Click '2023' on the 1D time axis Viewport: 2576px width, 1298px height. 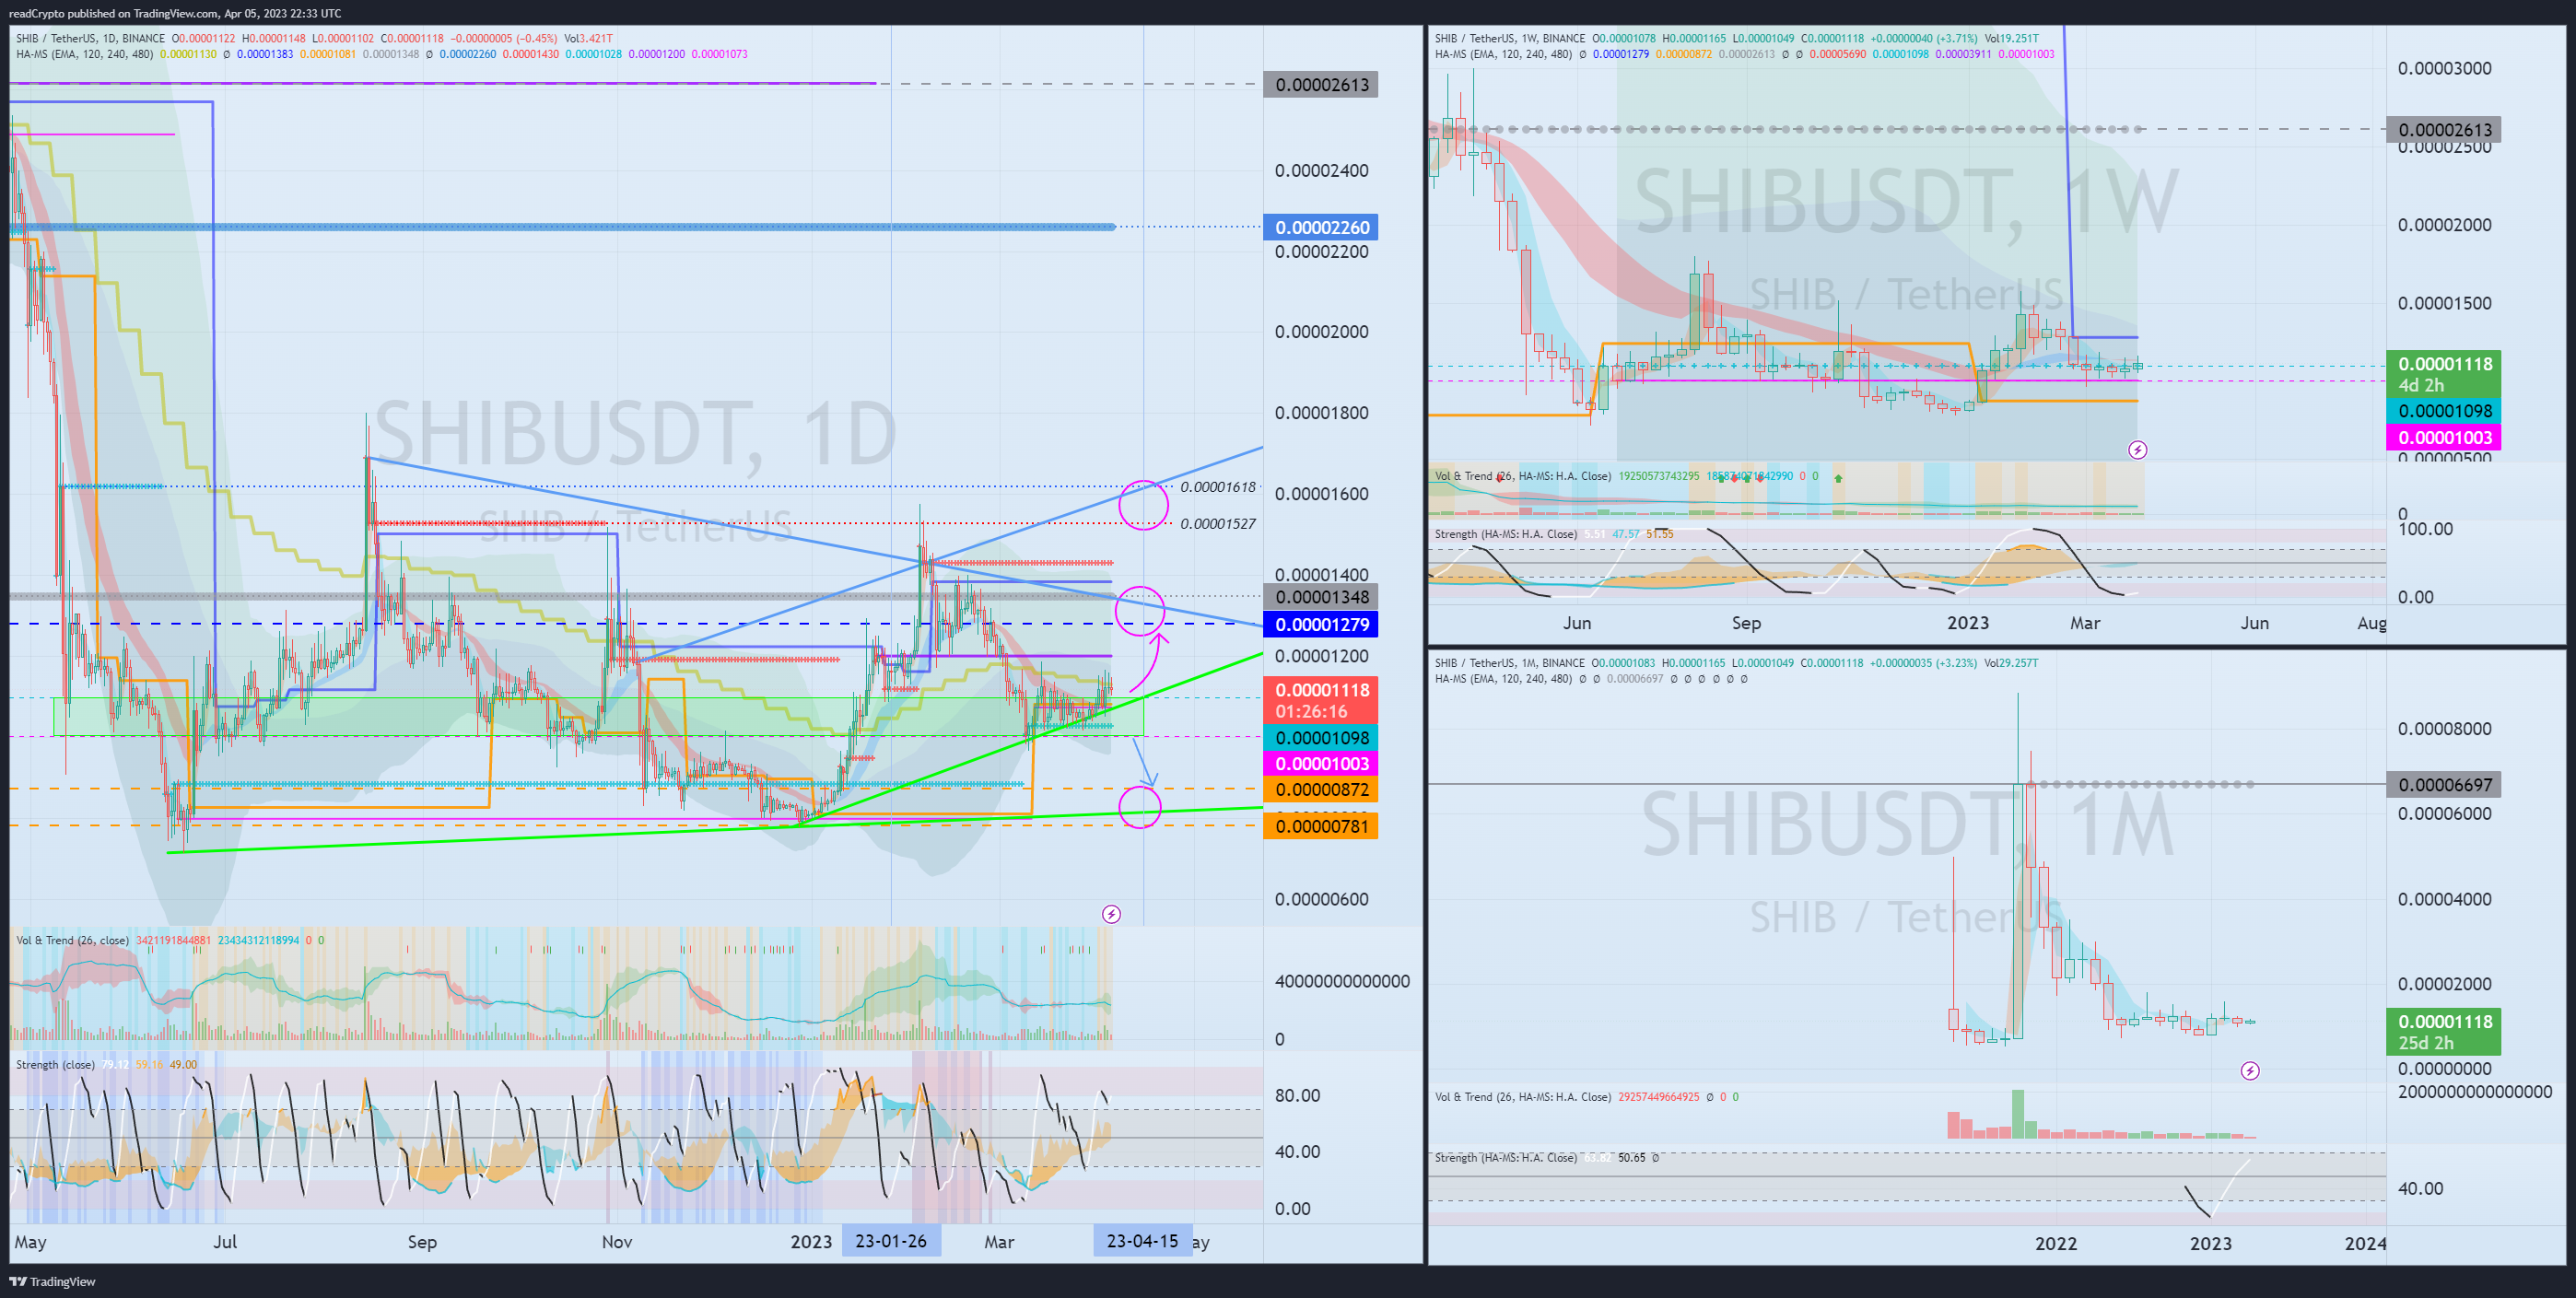tap(811, 1242)
